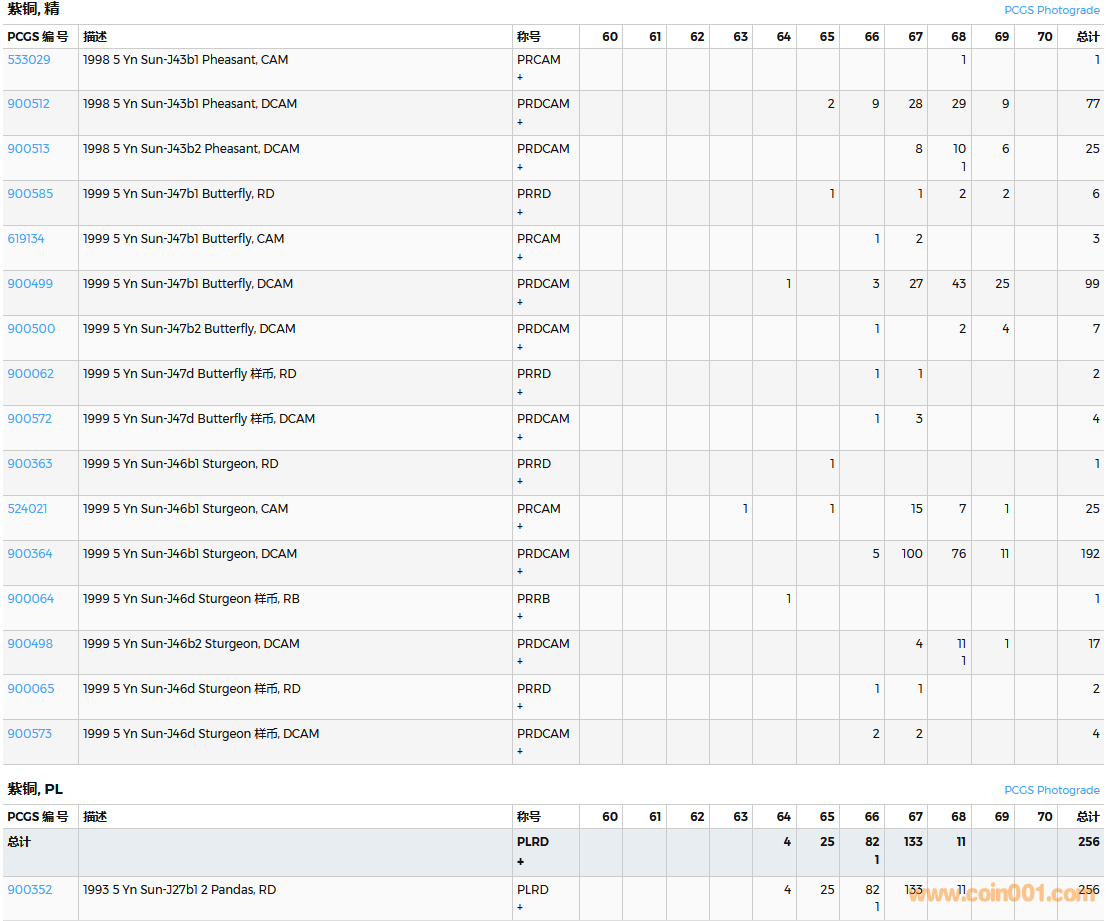Open PCGS number 900498 link
Viewport: 1108px width, 921px height.
click(30, 644)
